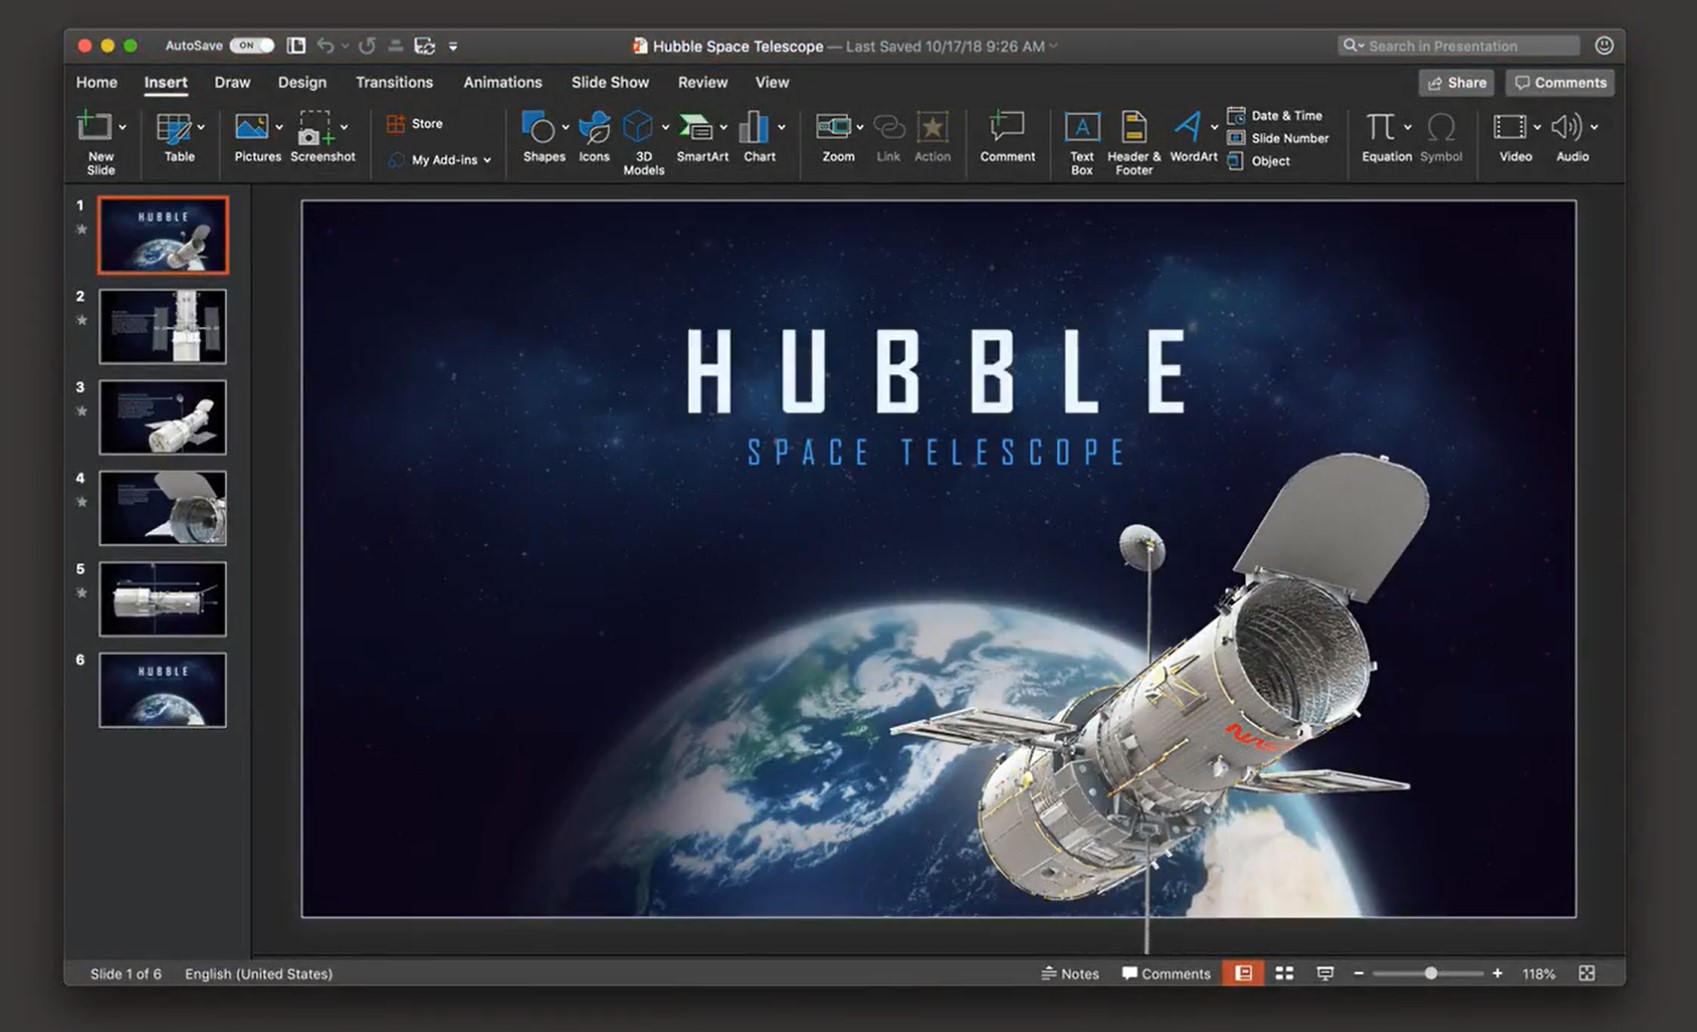Click the Search in Presentation field
The width and height of the screenshot is (1697, 1032).
click(x=1459, y=46)
